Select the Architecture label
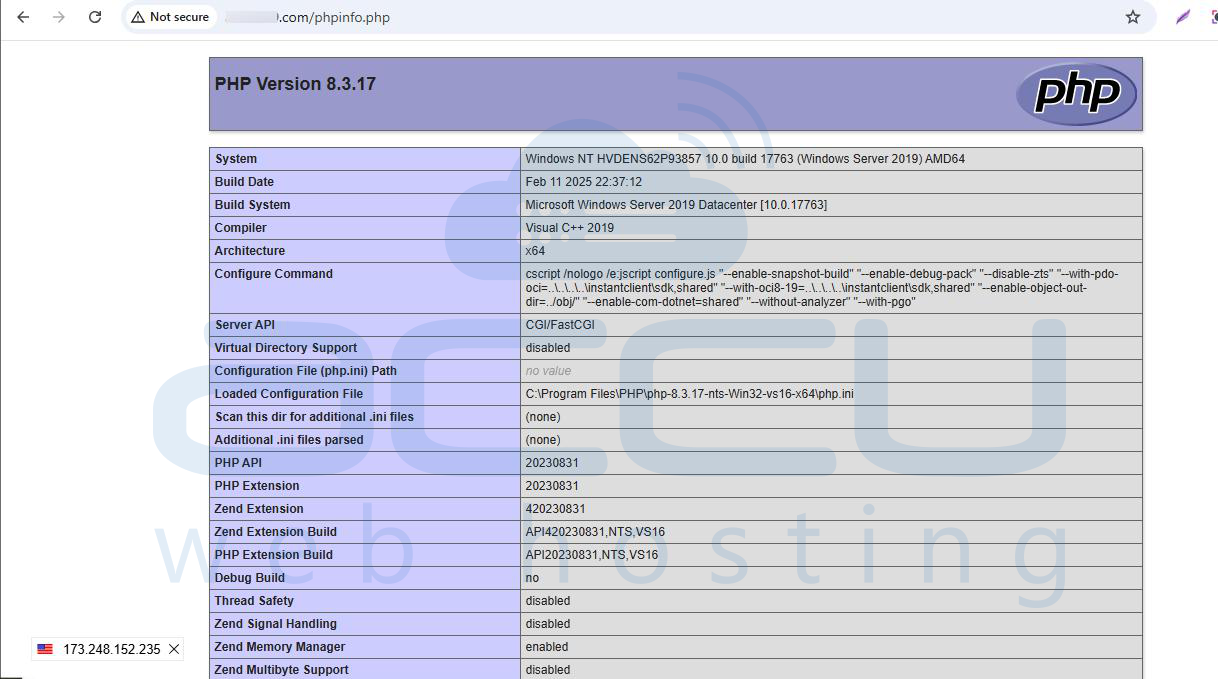Image resolution: width=1218 pixels, height=679 pixels. click(249, 251)
